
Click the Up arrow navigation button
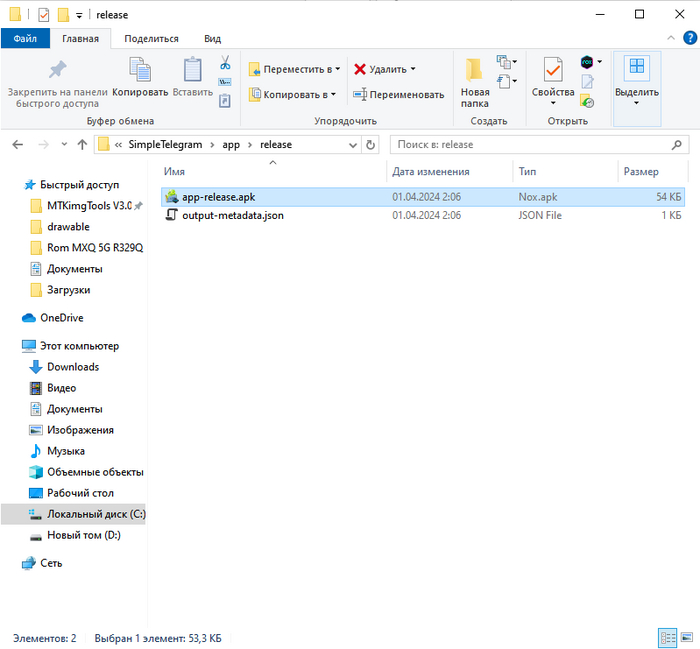click(81, 144)
